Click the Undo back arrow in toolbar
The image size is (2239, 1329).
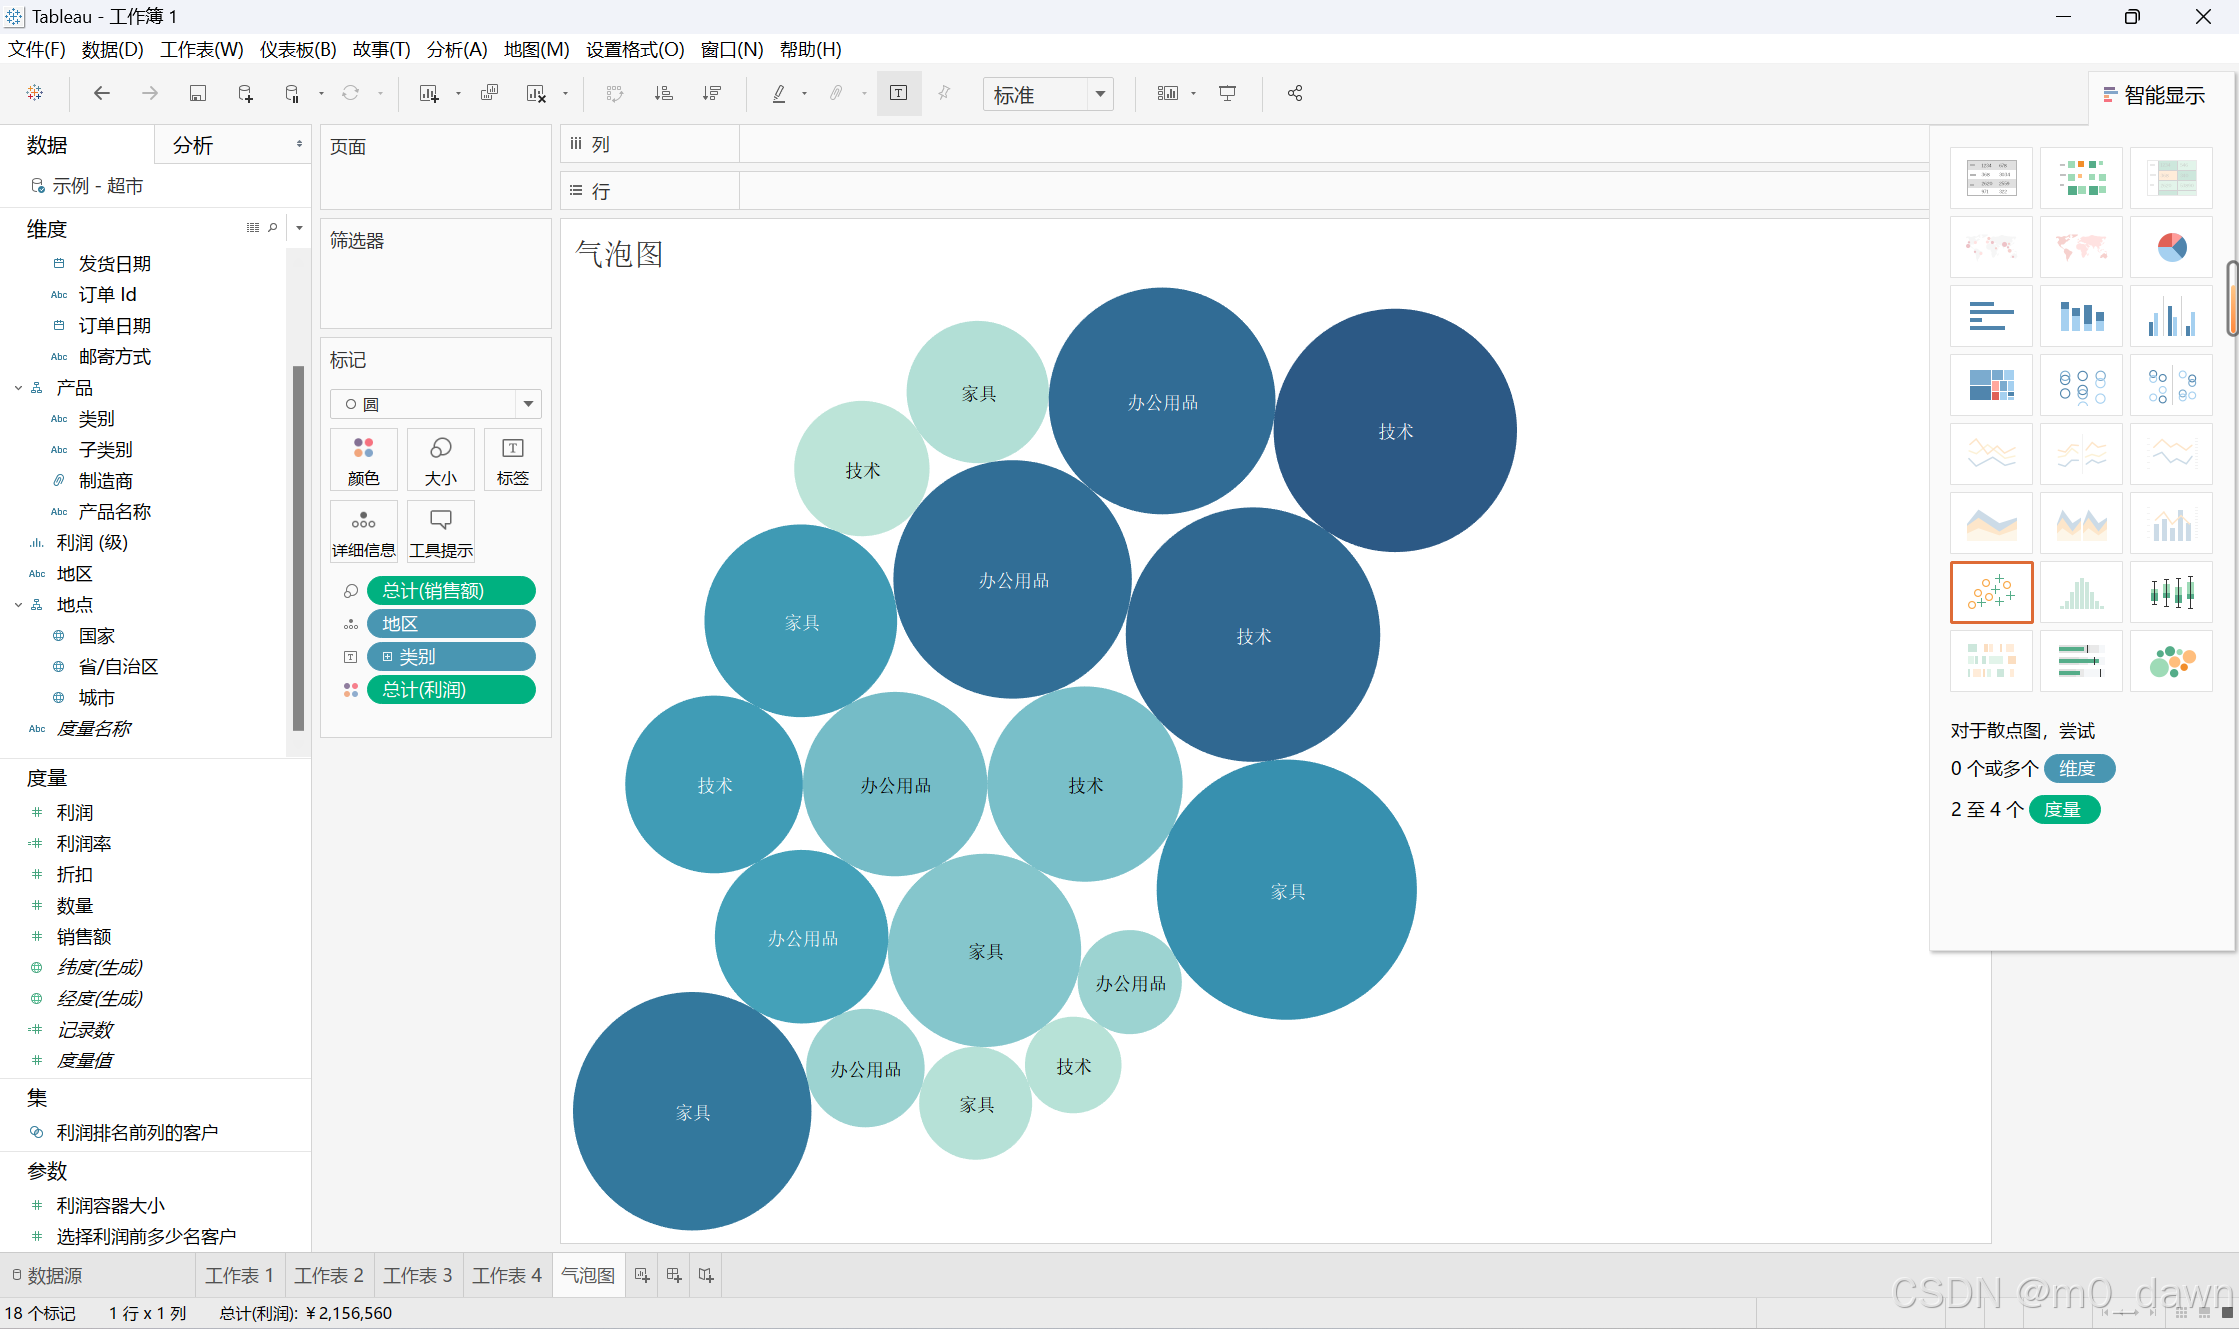[101, 93]
